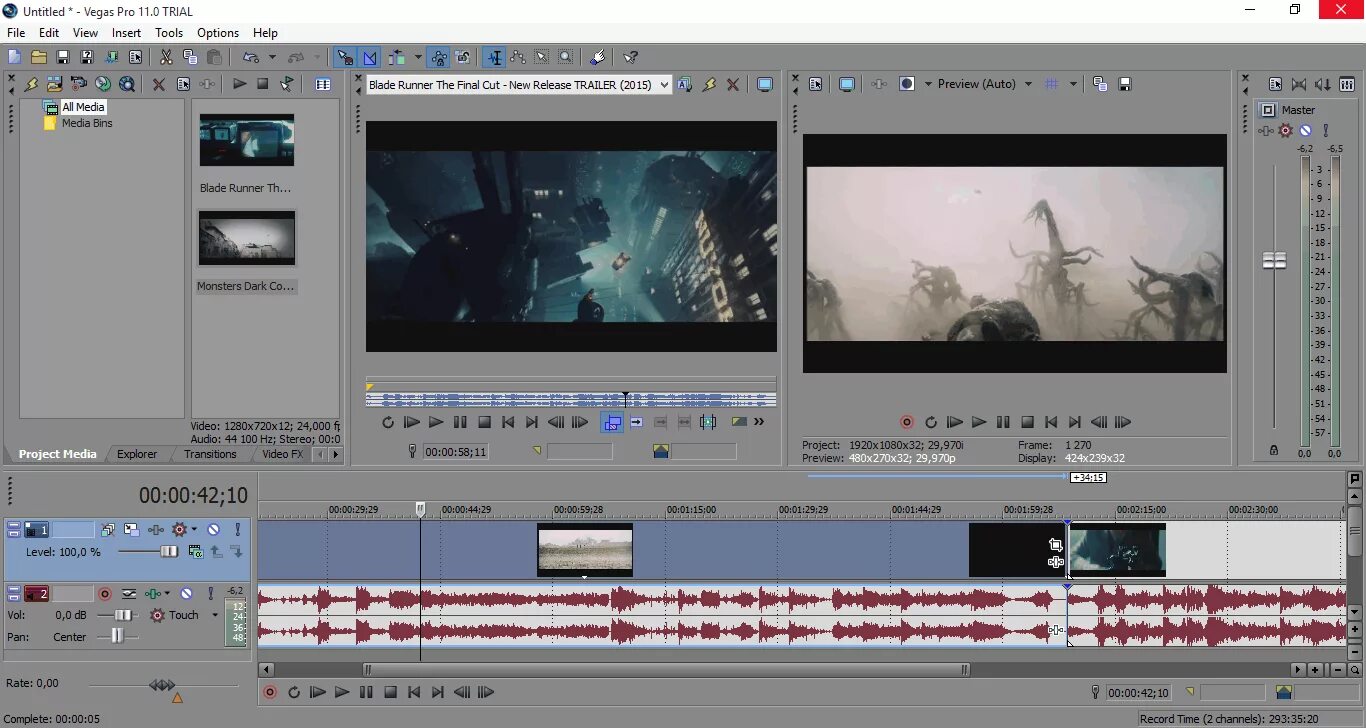Viewport: 1366px width, 728px height.
Task: Open the trimmer media selection dropdown
Action: 666,84
